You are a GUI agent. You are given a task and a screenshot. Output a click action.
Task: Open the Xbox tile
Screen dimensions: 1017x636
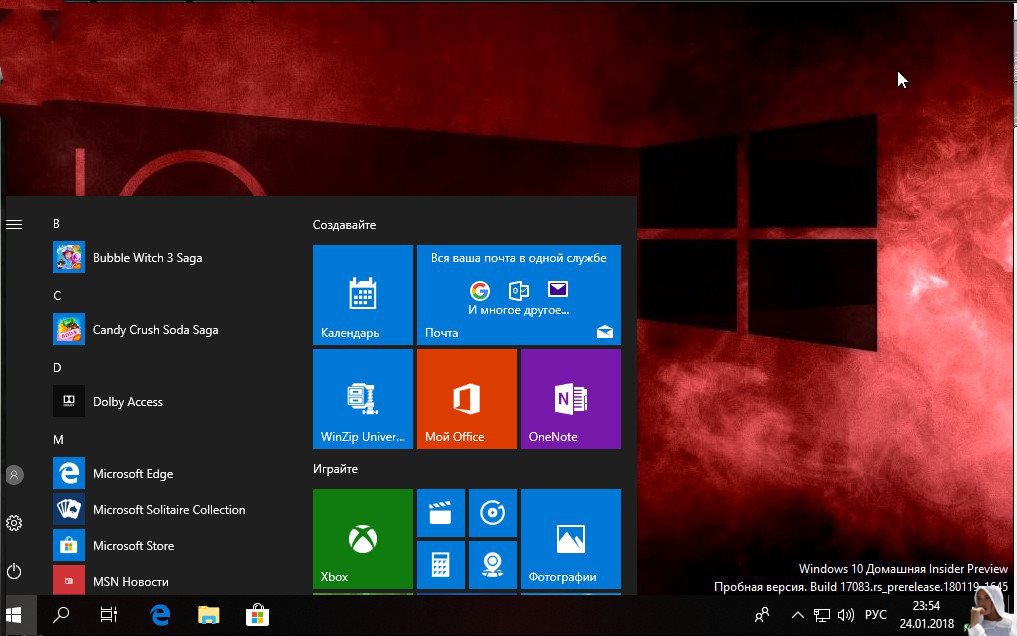pyautogui.click(x=362, y=539)
